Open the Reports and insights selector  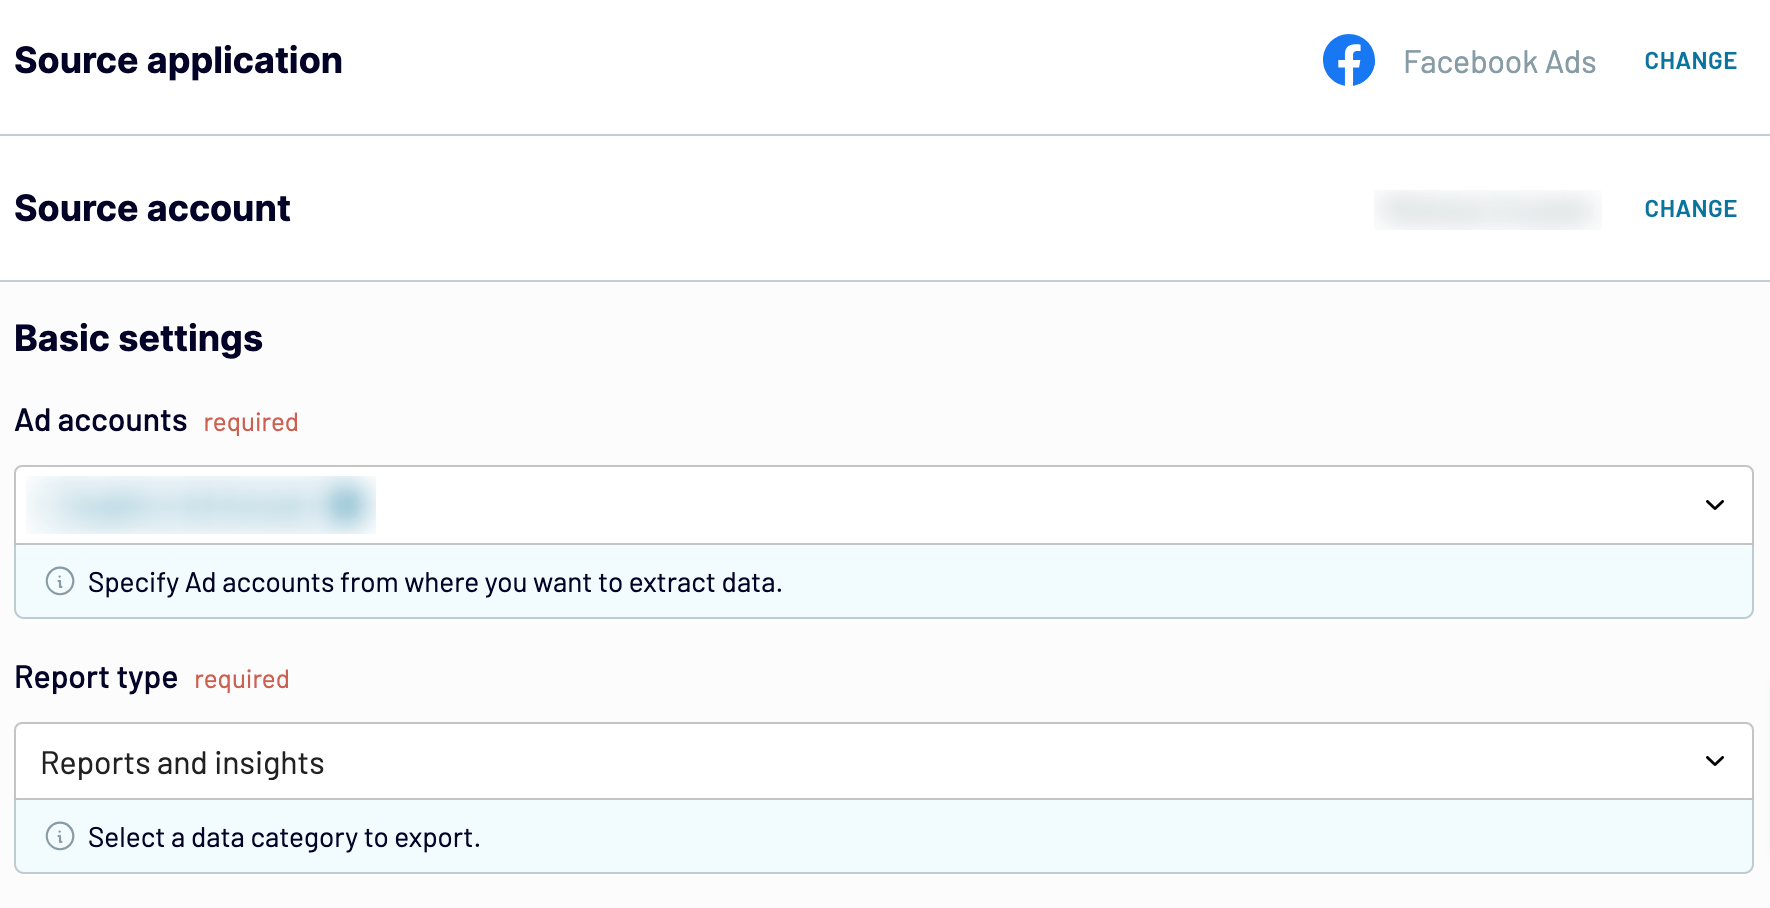pyautogui.click(x=884, y=761)
